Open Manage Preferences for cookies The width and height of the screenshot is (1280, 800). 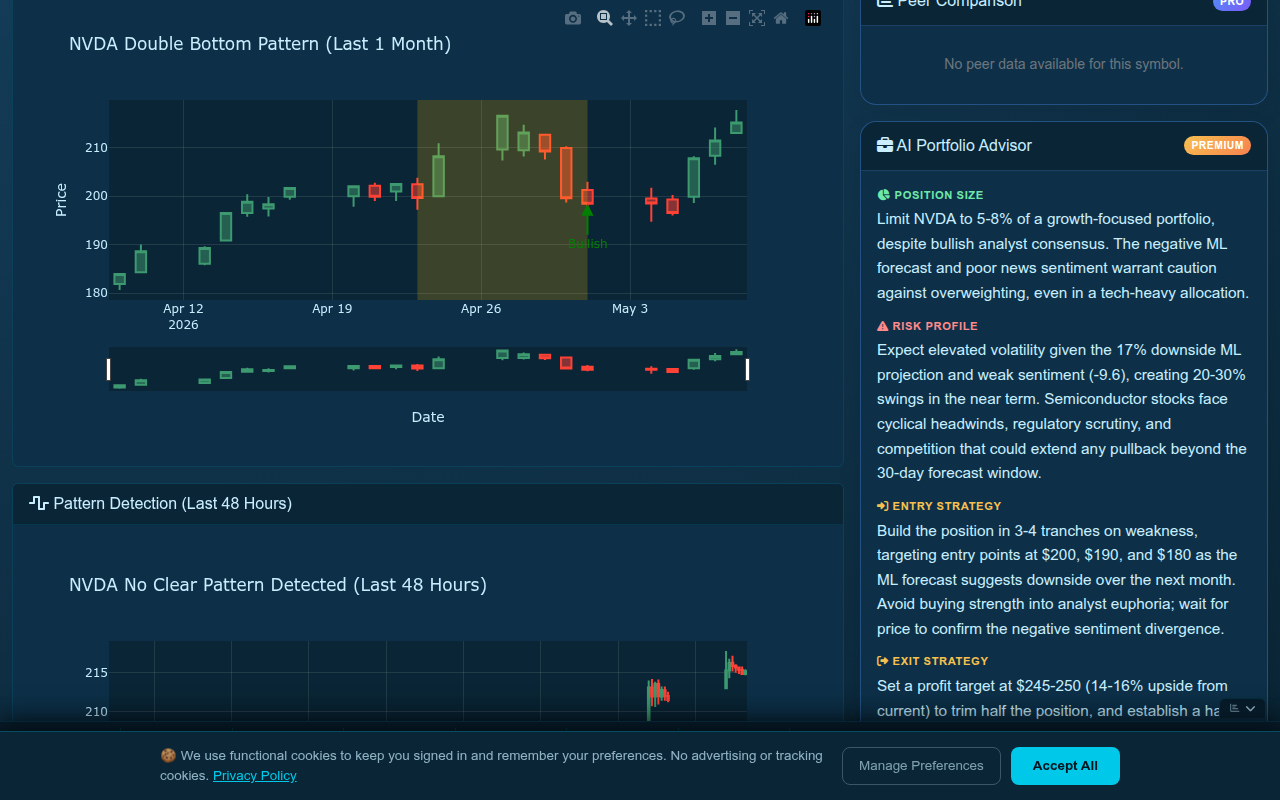(921, 766)
